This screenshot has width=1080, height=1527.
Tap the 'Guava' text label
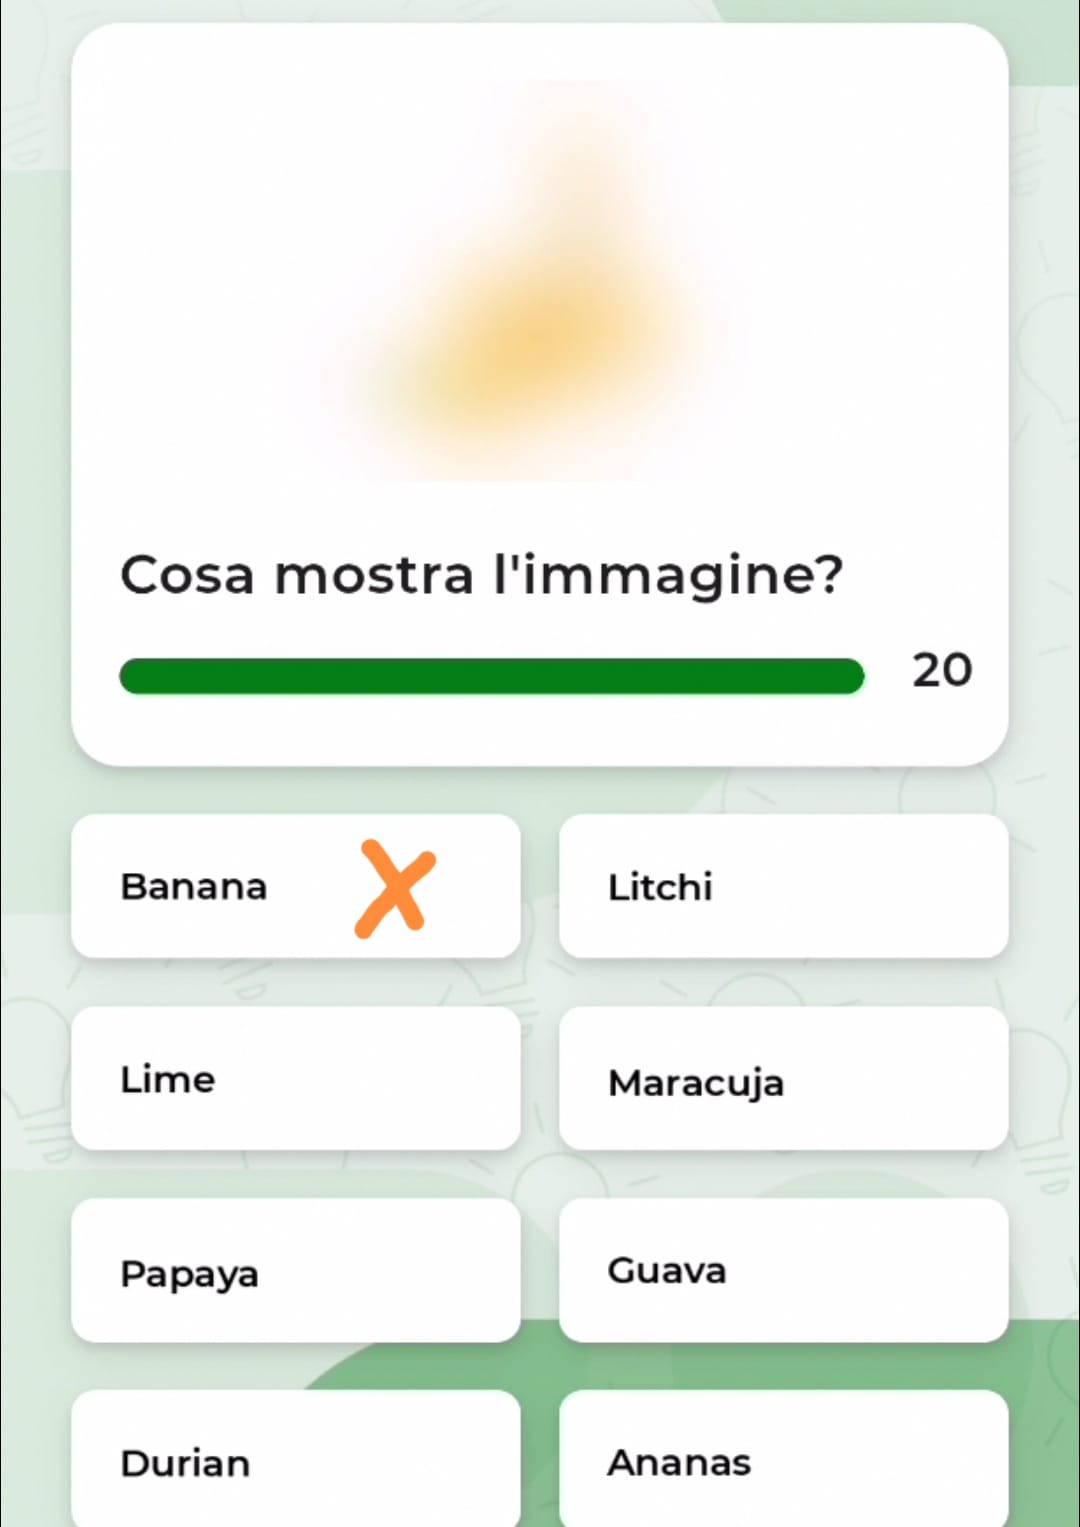coord(666,1271)
